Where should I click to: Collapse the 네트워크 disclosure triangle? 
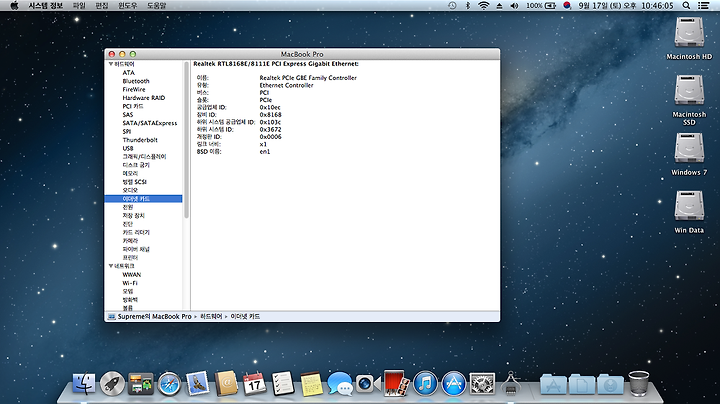pos(111,266)
